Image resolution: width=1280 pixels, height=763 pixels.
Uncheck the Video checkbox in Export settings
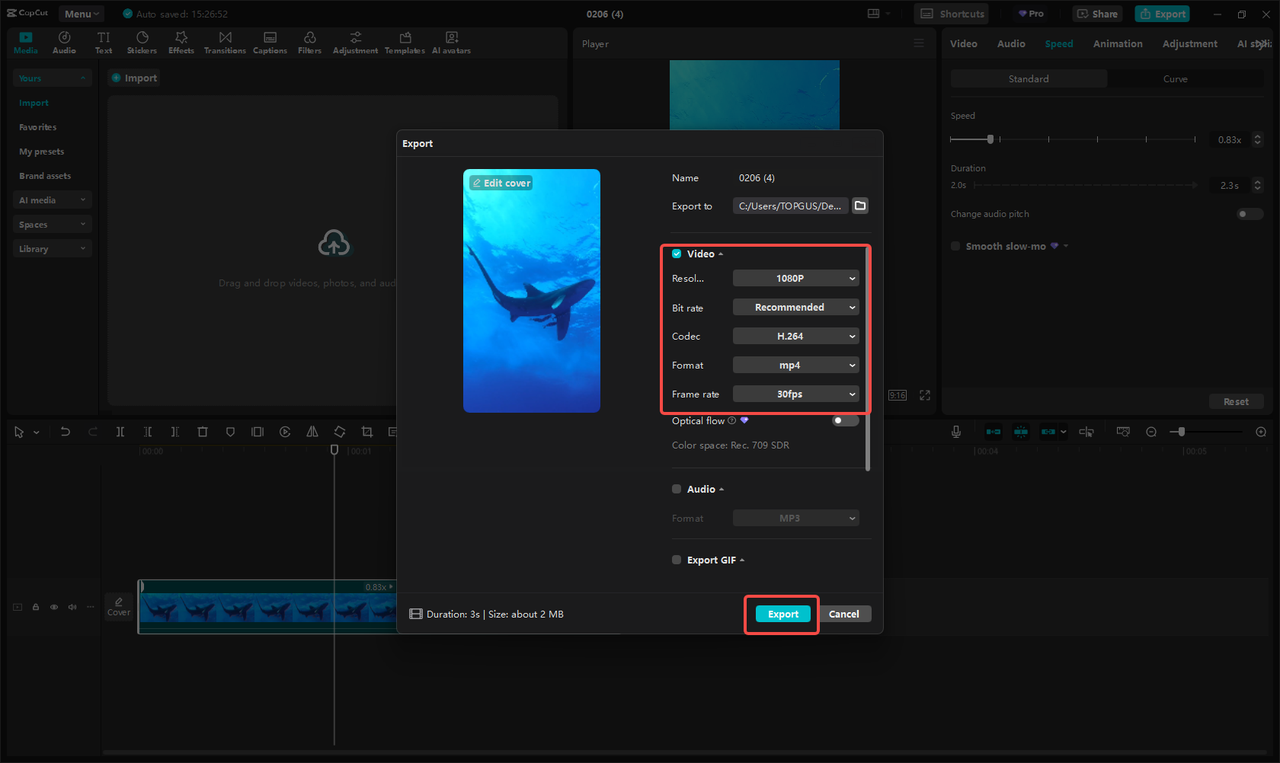tap(676, 253)
